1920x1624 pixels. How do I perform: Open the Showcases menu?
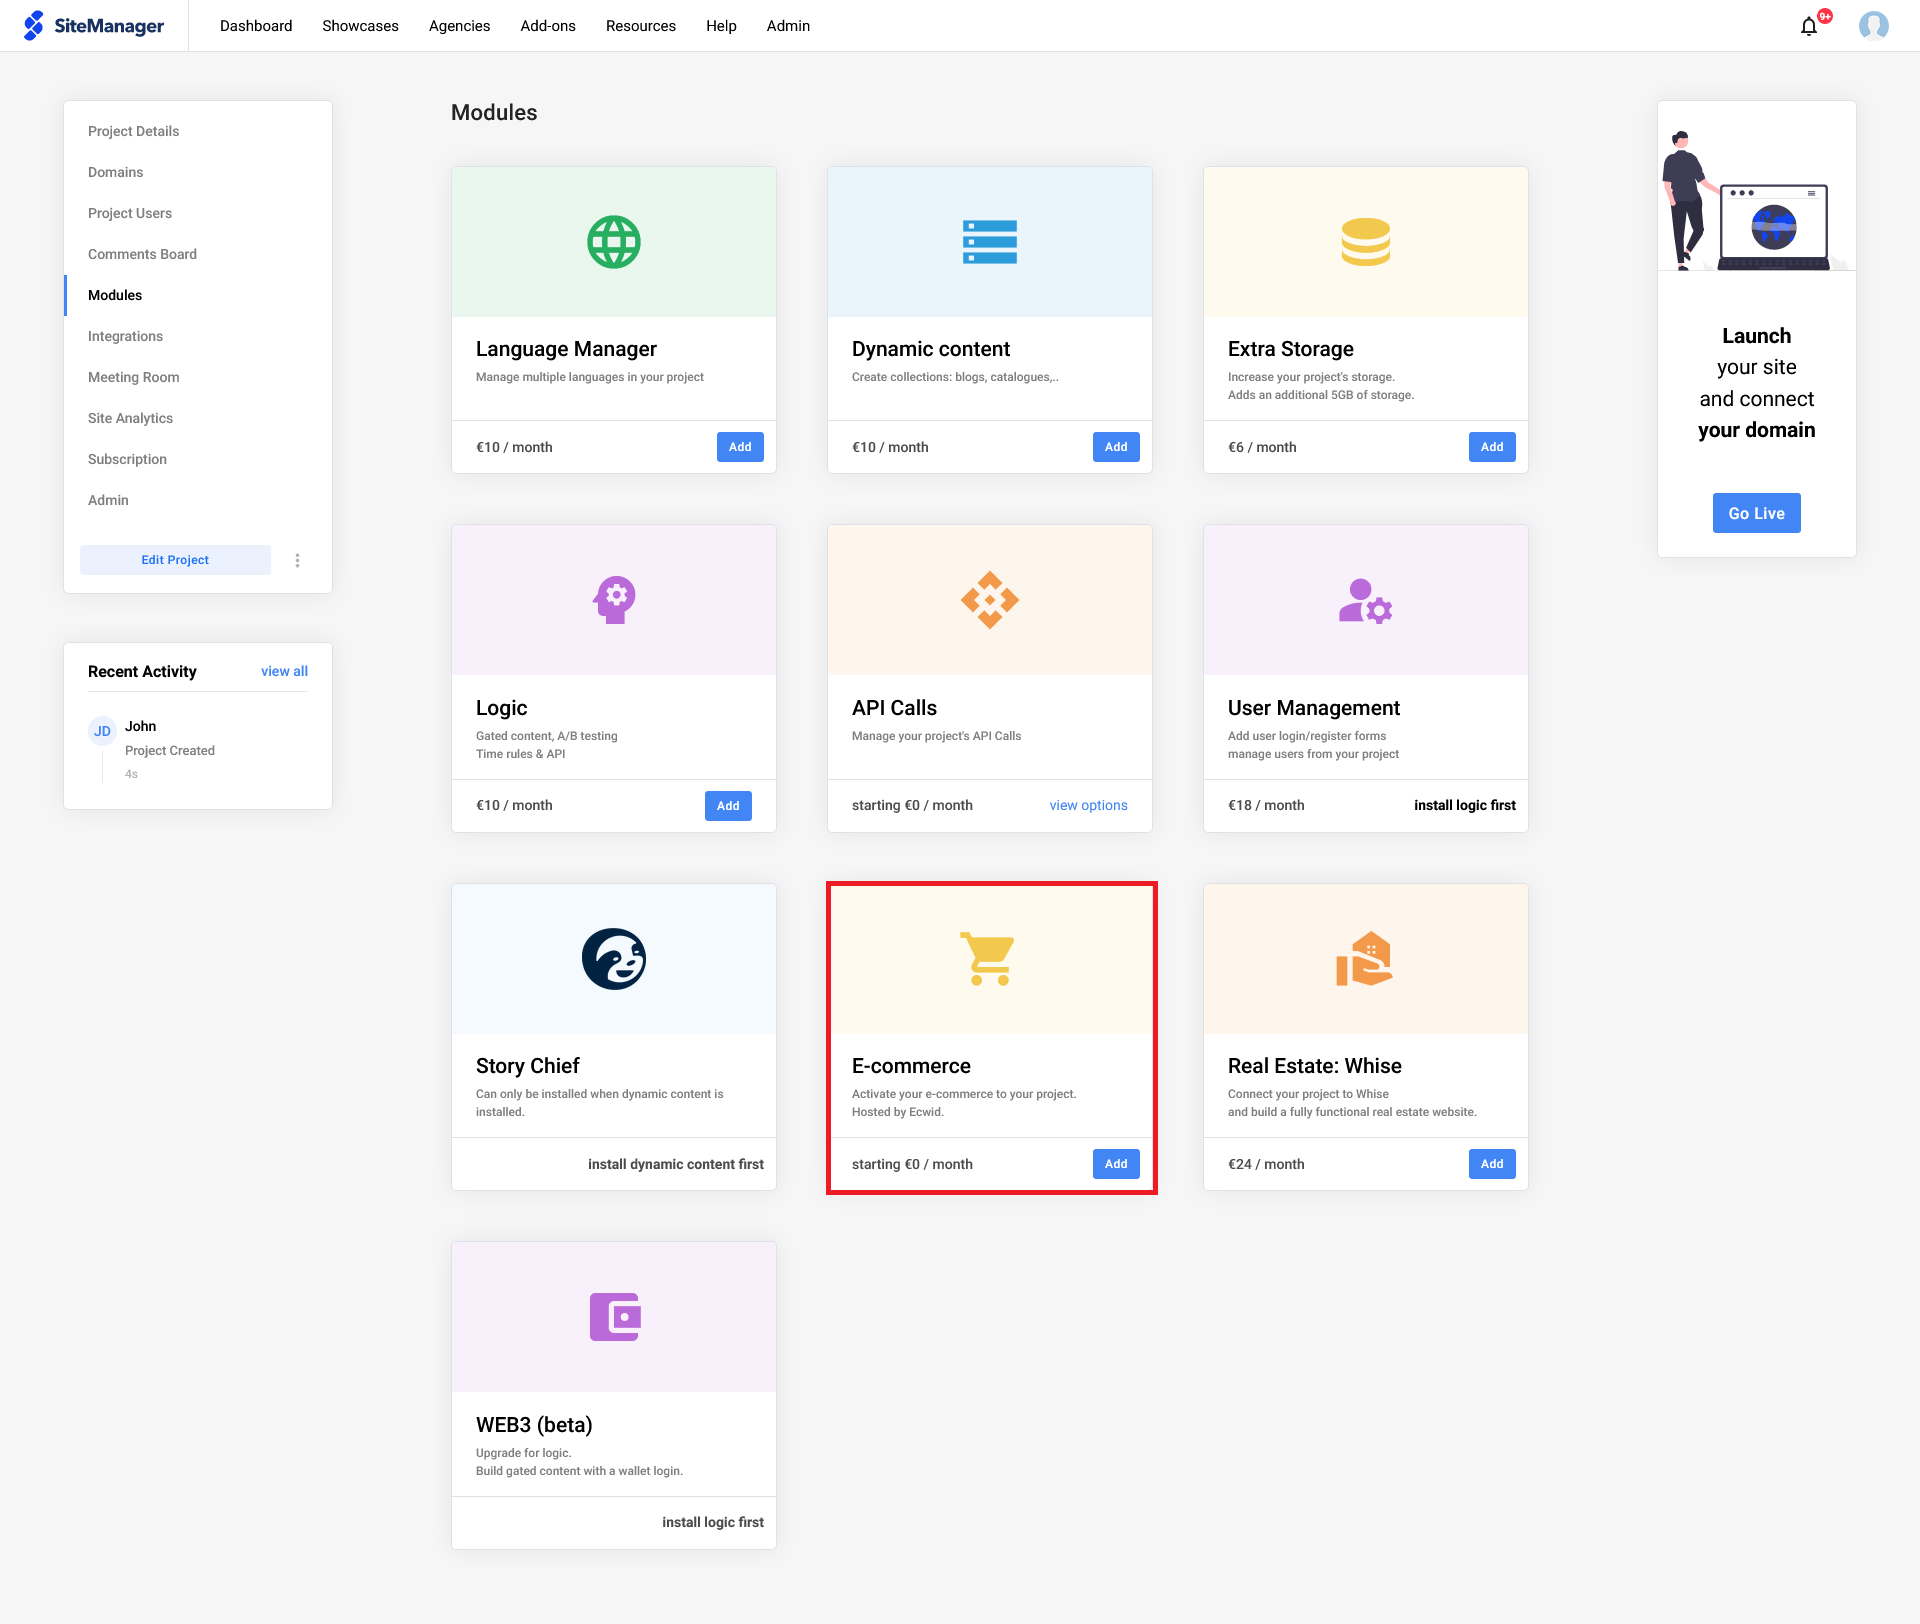click(360, 26)
